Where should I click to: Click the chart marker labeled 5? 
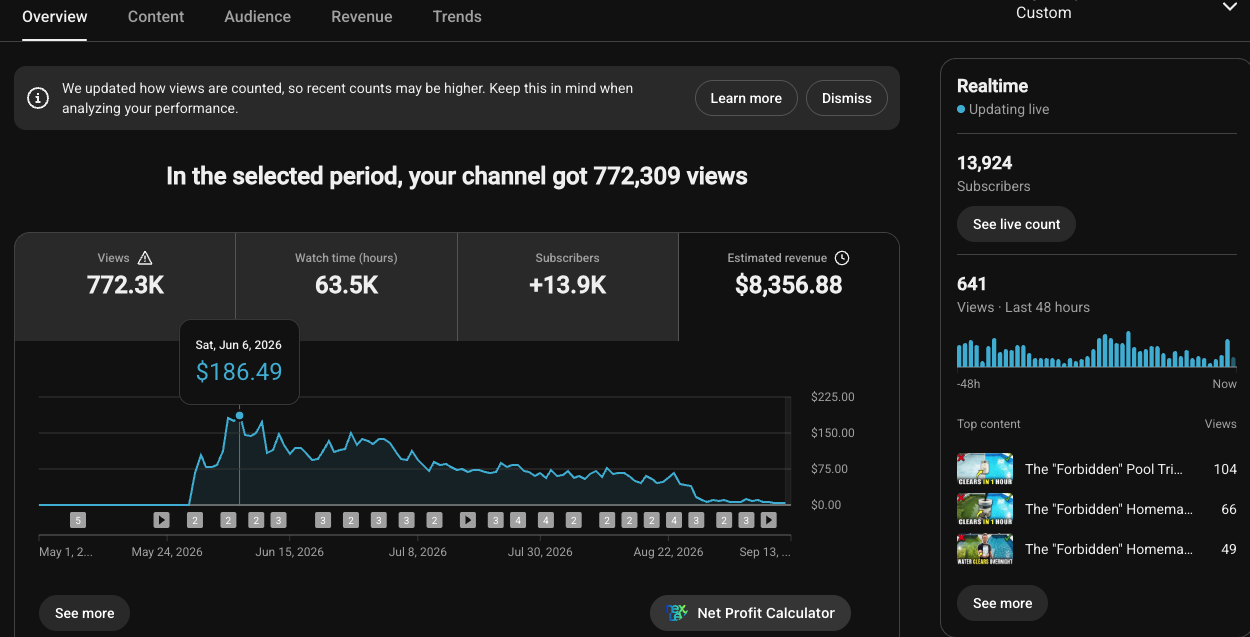point(78,520)
